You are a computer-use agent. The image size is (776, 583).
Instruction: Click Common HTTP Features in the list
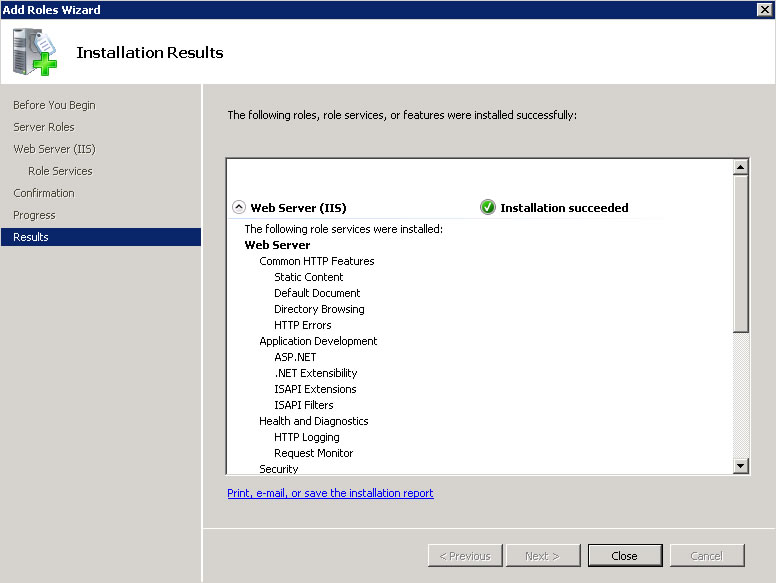click(x=317, y=261)
